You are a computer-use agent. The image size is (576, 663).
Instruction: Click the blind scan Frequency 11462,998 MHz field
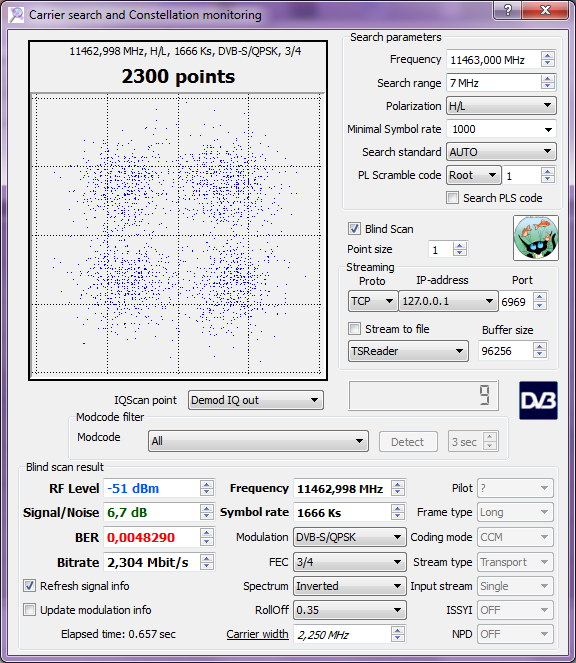342,489
